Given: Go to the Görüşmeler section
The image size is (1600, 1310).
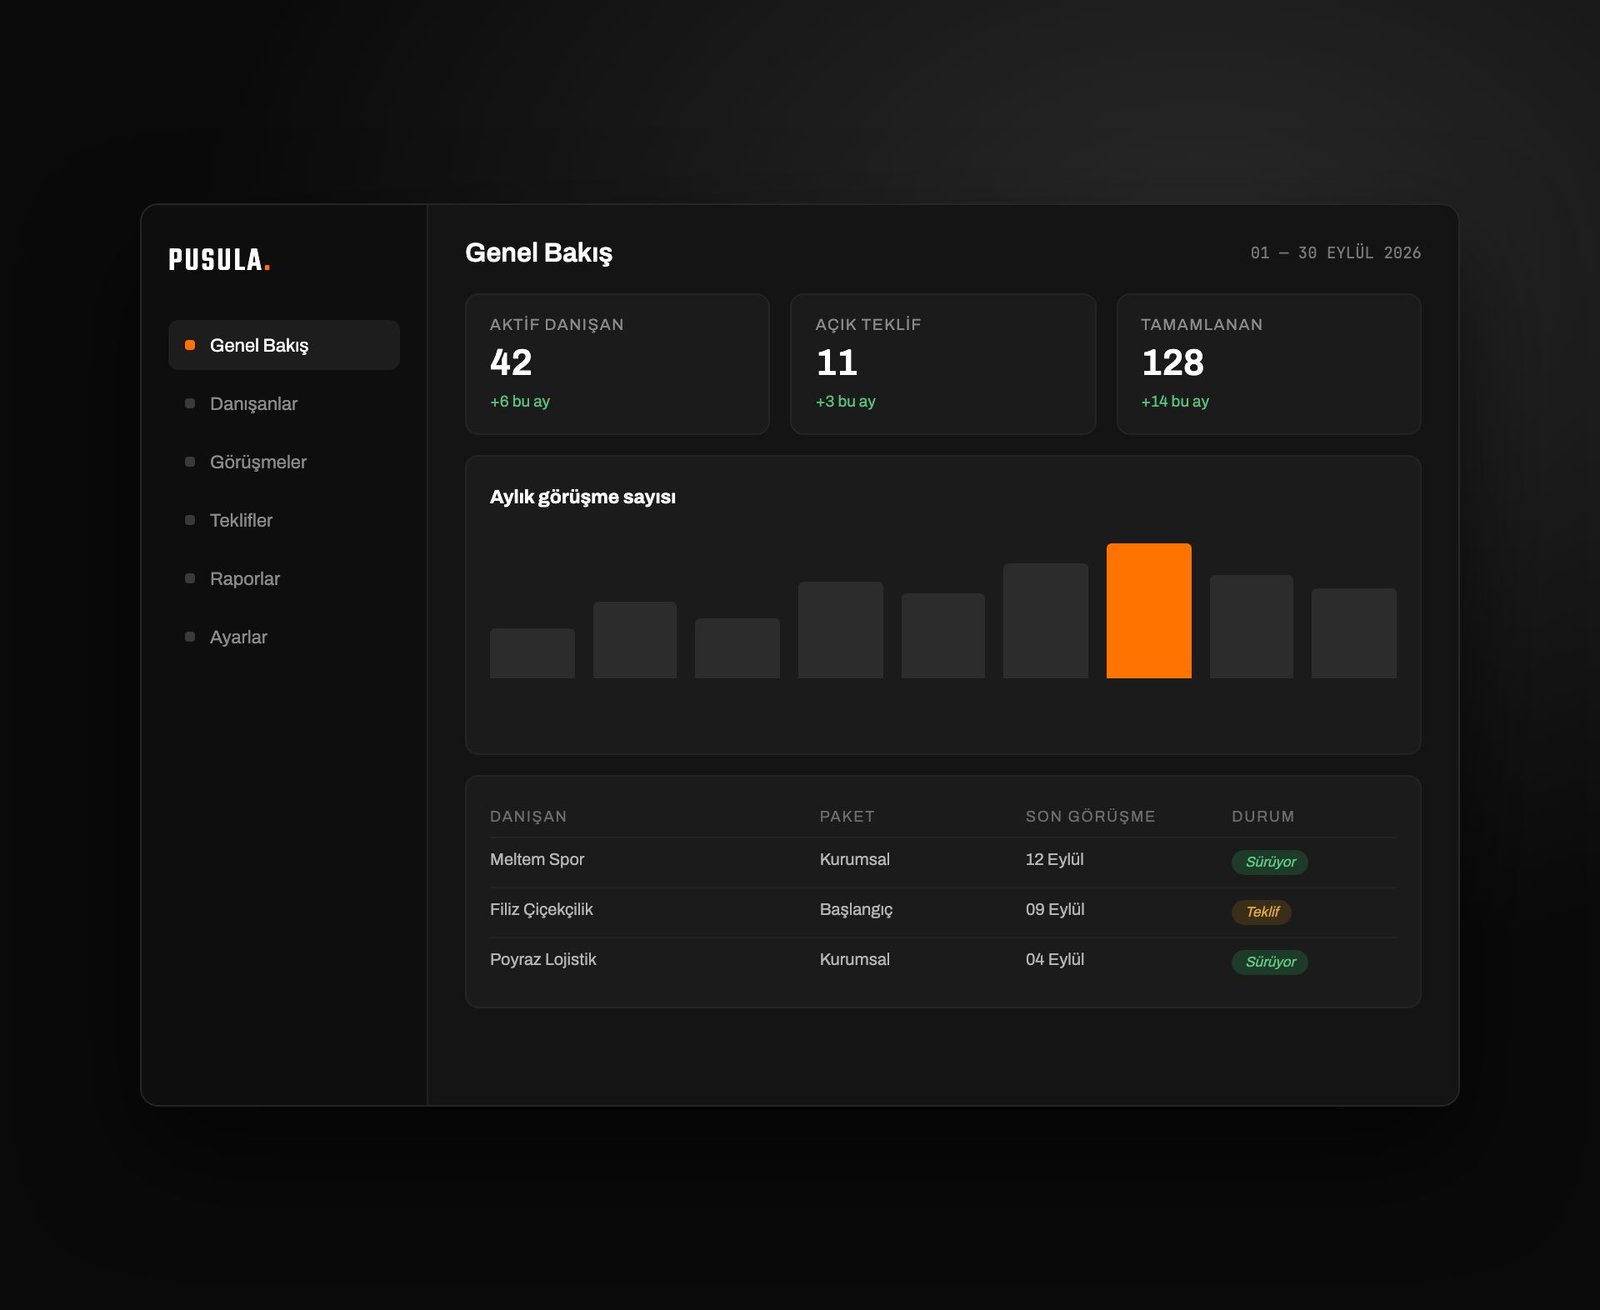Looking at the screenshot, I should 284,462.
